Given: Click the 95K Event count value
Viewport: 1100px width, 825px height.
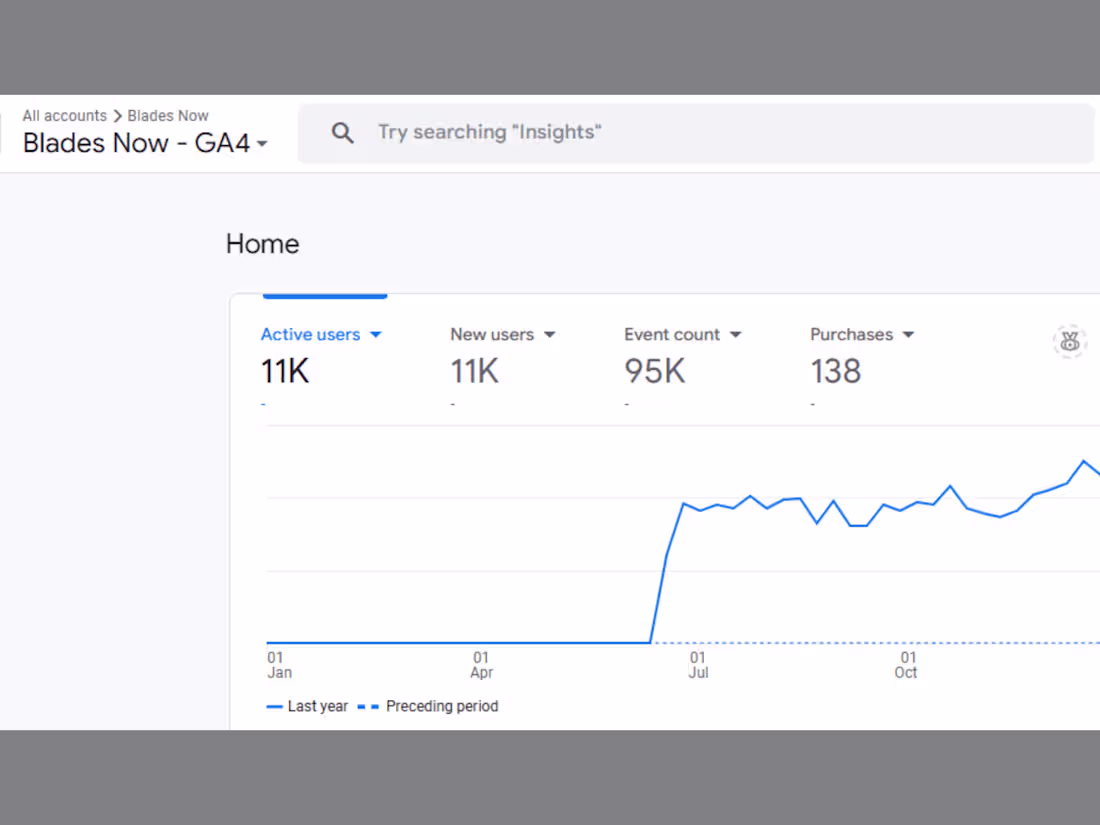Looking at the screenshot, I should [655, 370].
